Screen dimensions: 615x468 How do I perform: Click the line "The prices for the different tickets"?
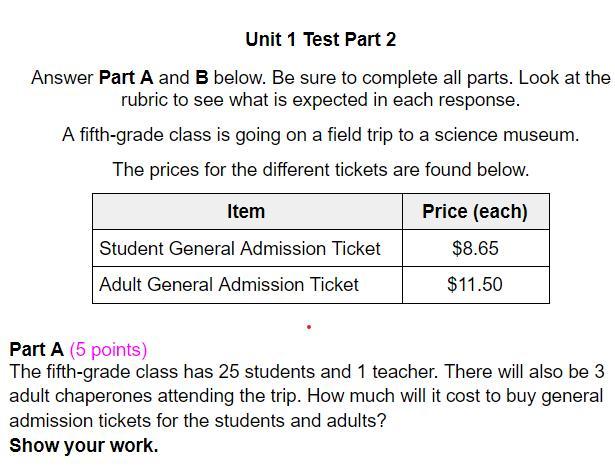[x=320, y=170]
